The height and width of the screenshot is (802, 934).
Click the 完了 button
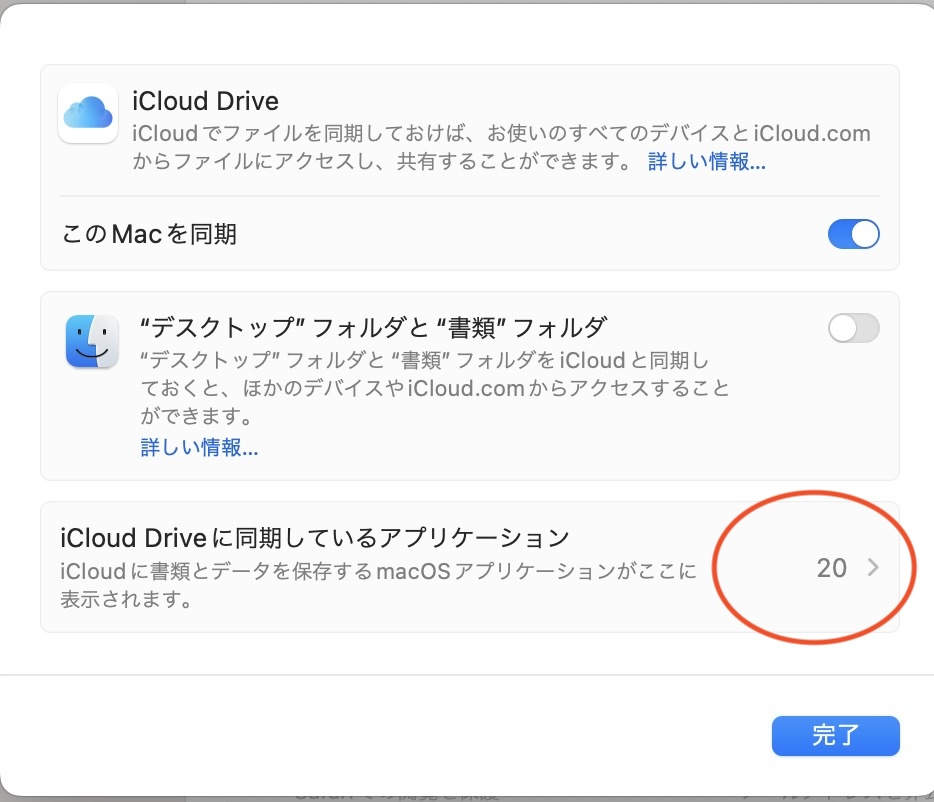(x=835, y=735)
